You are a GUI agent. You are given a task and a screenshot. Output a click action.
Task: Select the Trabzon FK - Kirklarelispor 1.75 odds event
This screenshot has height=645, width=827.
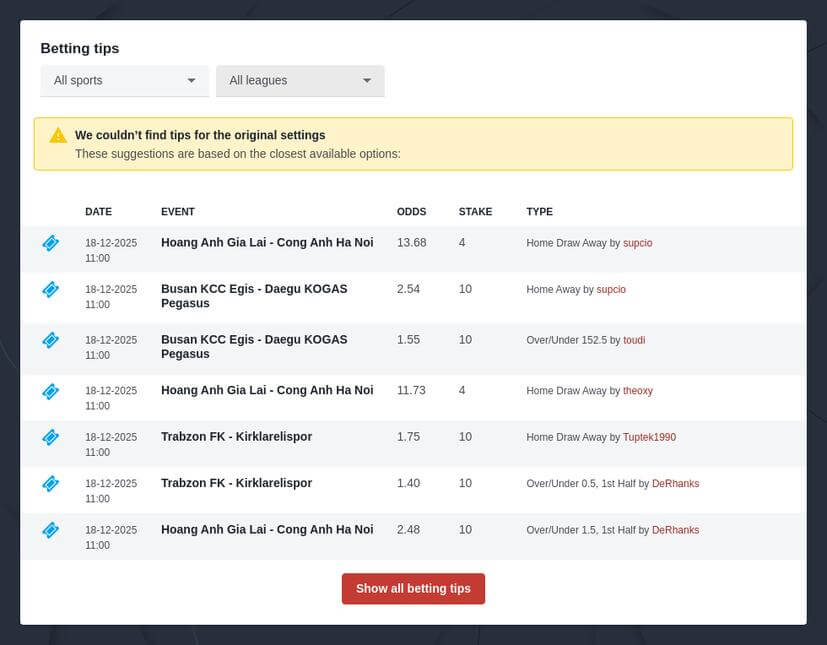[236, 437]
